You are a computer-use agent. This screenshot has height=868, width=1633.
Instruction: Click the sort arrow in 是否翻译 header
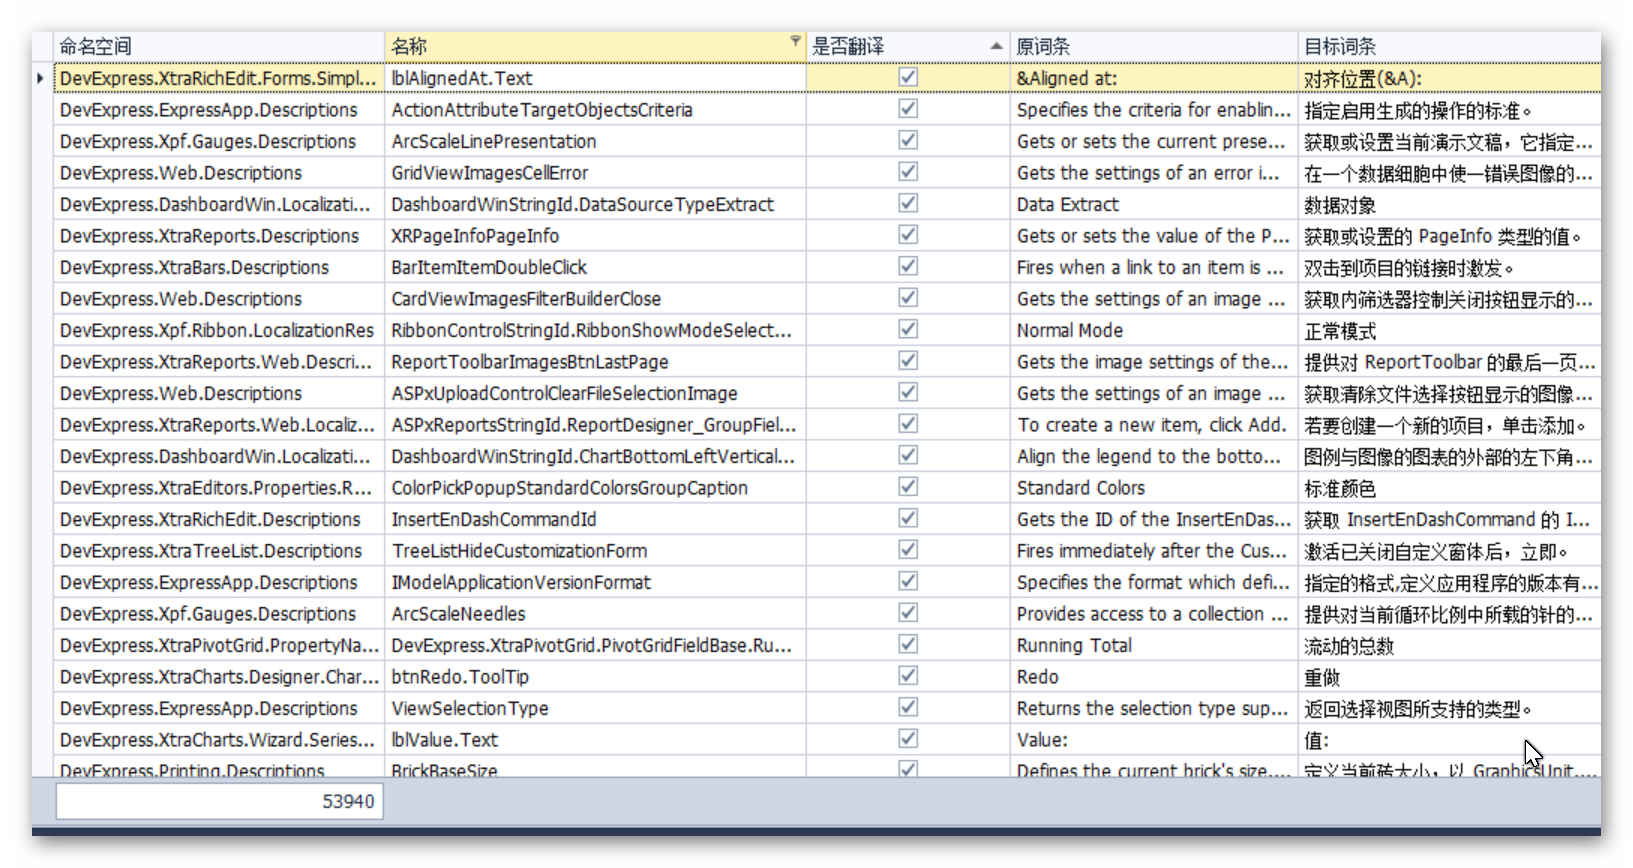(x=996, y=46)
